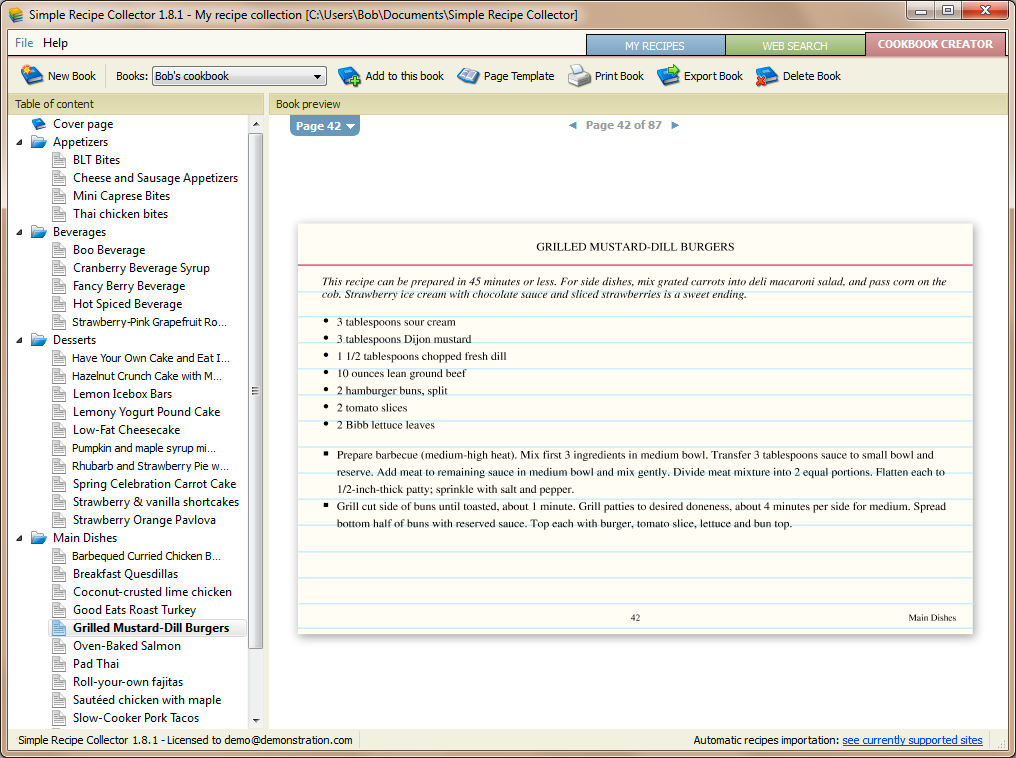Select Coconut-crusted lime chicken recipe

[152, 592]
